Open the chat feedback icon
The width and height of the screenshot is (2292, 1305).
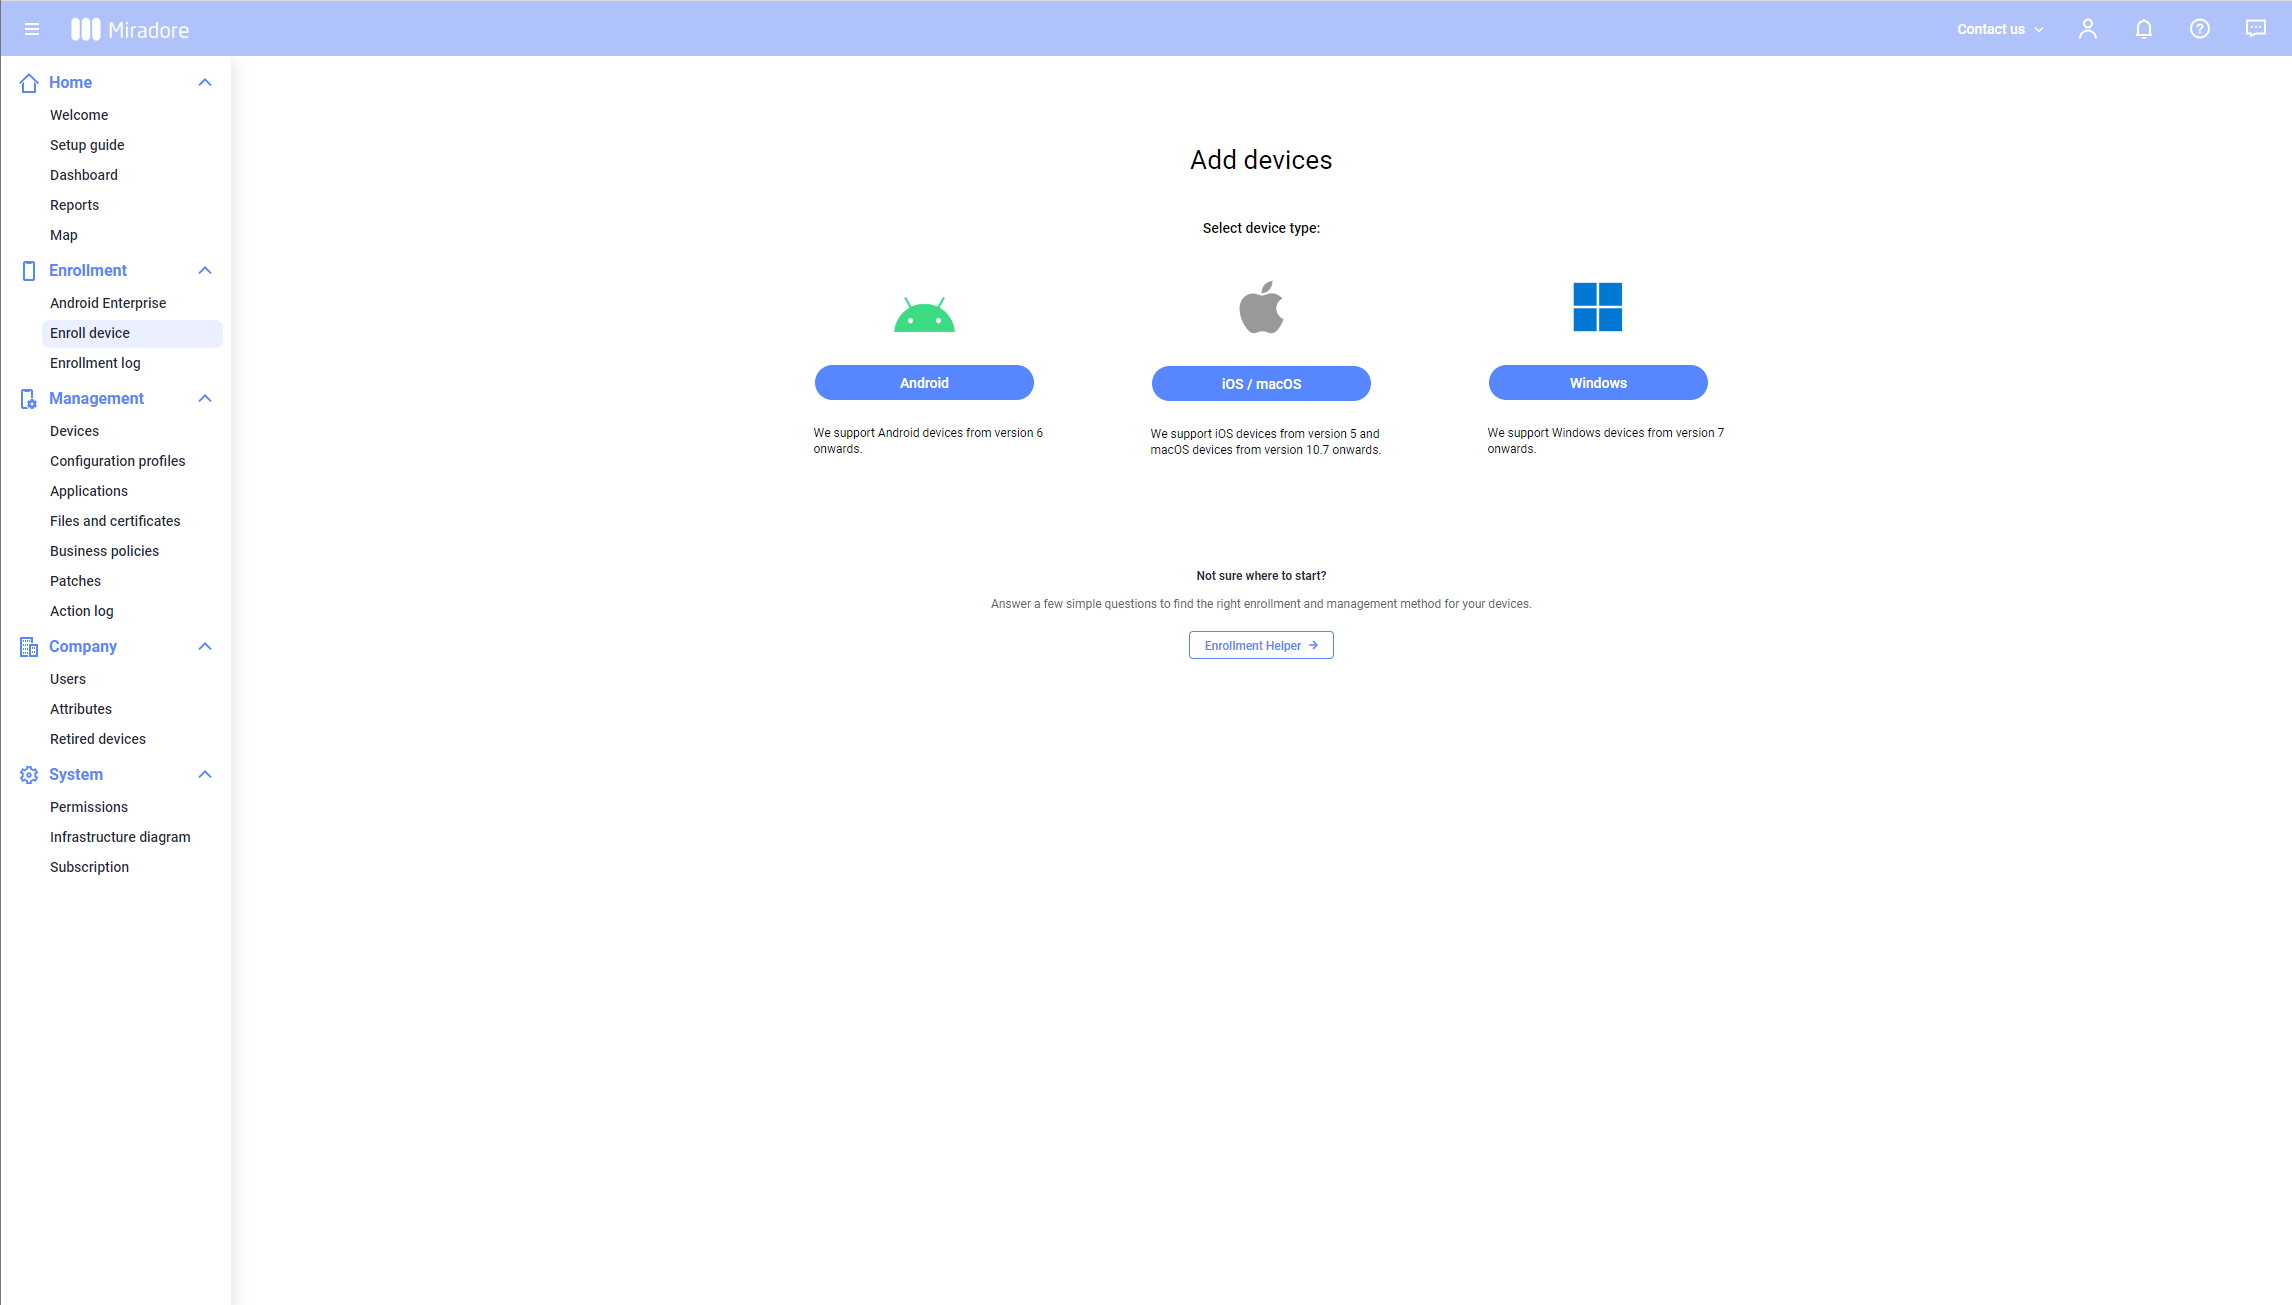pos(2256,29)
